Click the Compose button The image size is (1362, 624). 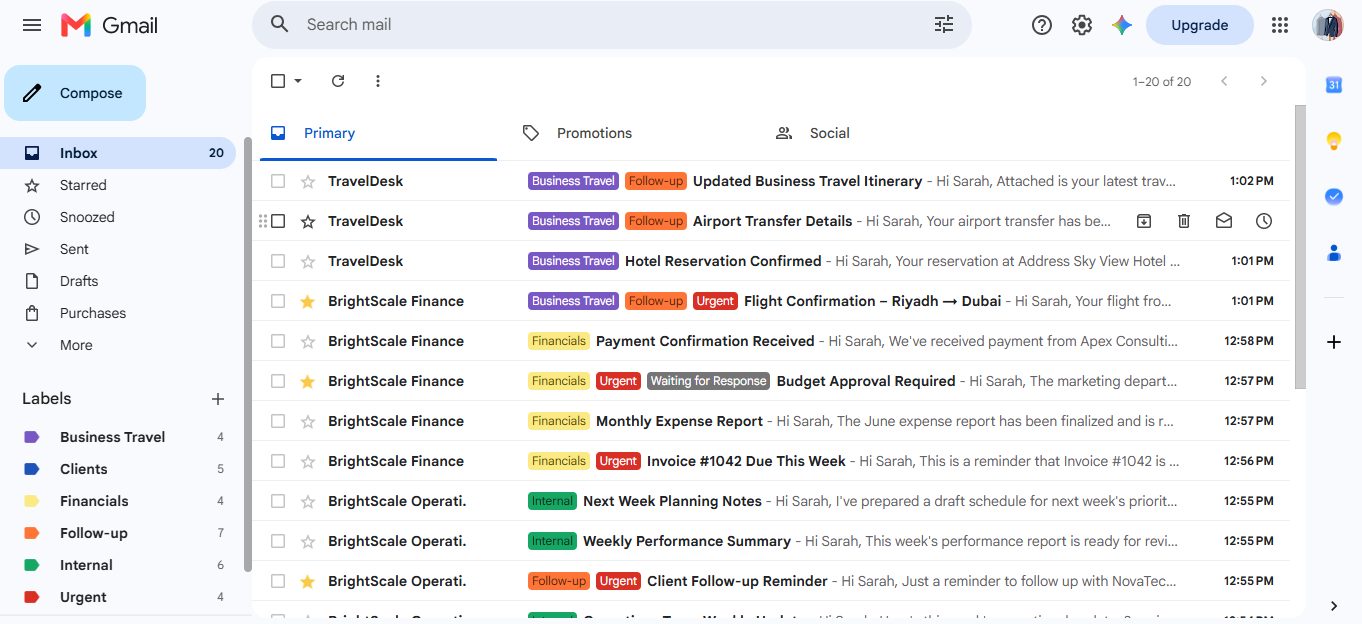tap(75, 93)
